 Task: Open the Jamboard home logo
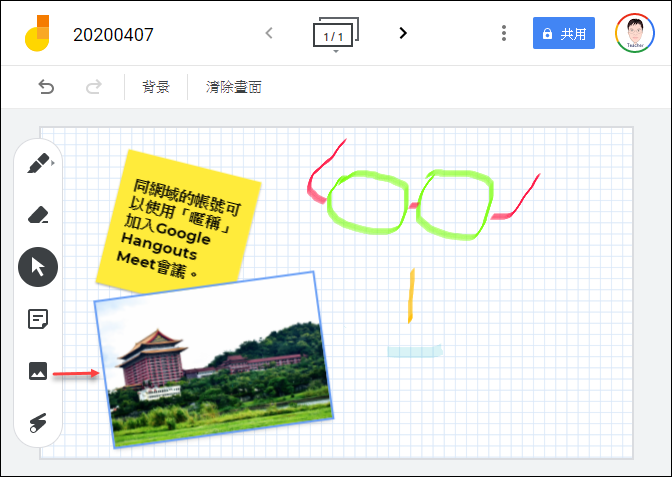pyautogui.click(x=37, y=33)
